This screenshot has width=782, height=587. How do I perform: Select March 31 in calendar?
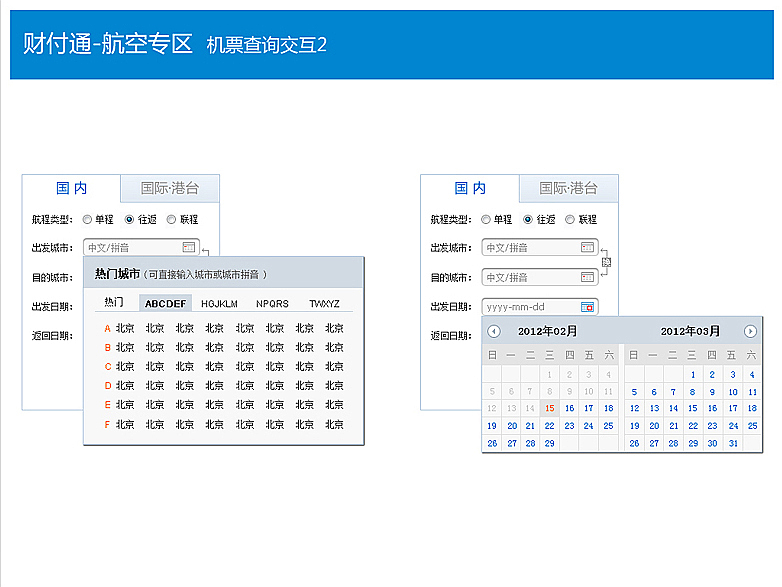(733, 443)
